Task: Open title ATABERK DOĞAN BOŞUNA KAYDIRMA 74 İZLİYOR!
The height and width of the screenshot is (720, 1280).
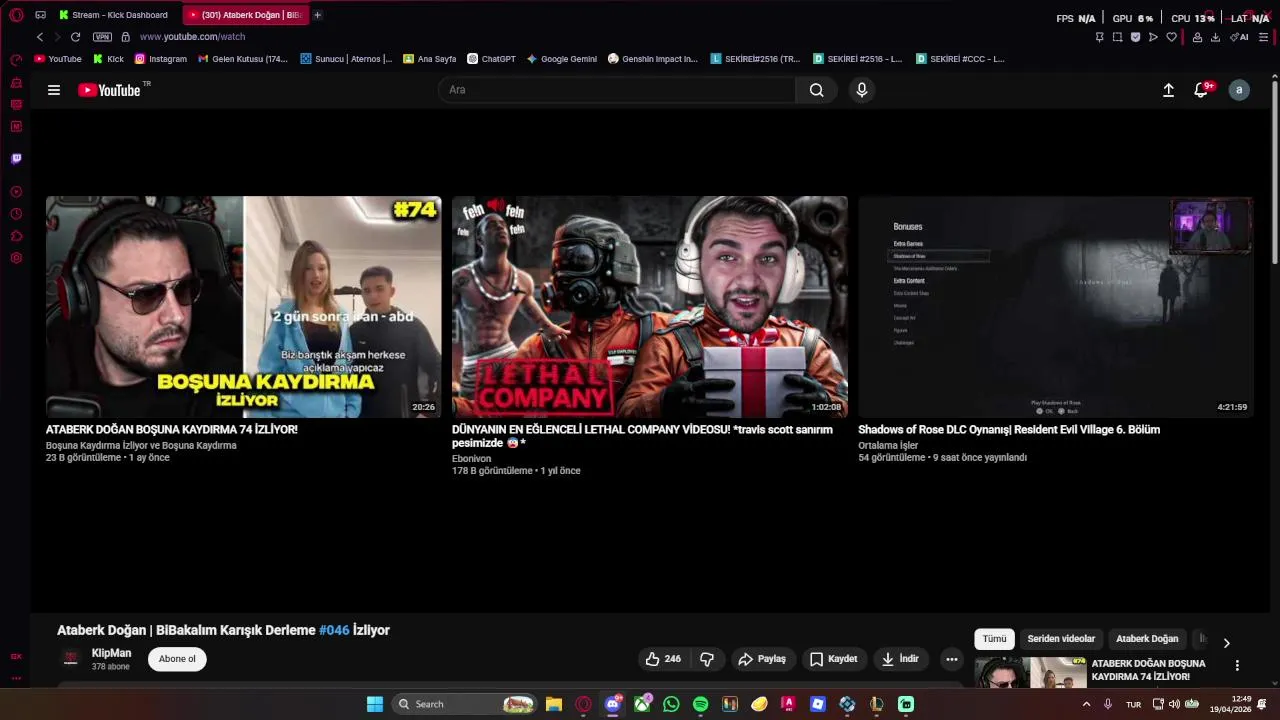Action: (171, 429)
